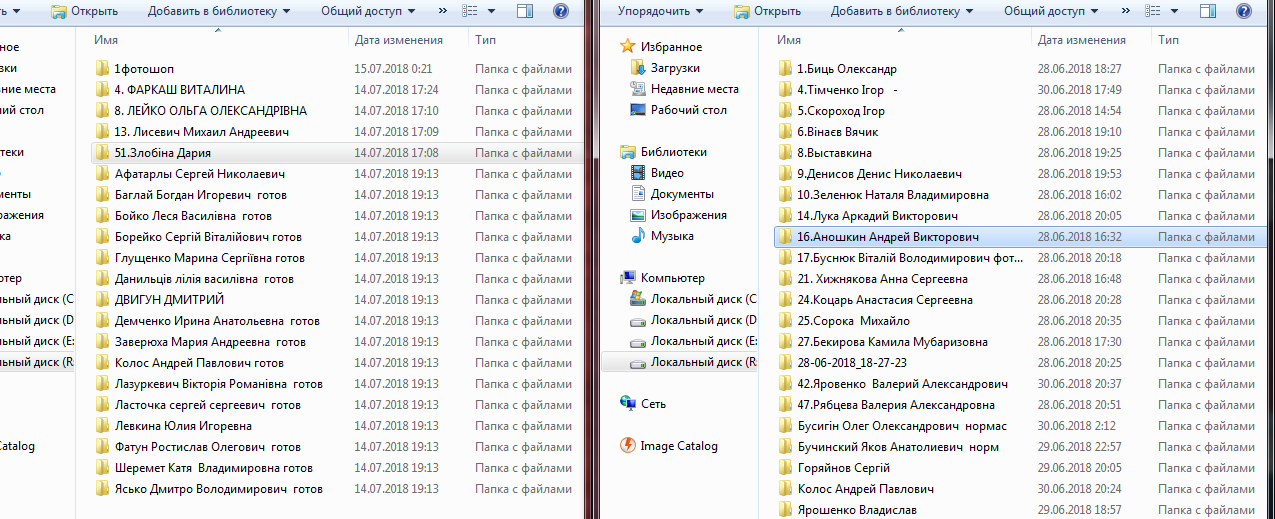The width and height of the screenshot is (1275, 519).
Task: Sort by Дата изменения in the left window
Action: pyautogui.click(x=398, y=40)
